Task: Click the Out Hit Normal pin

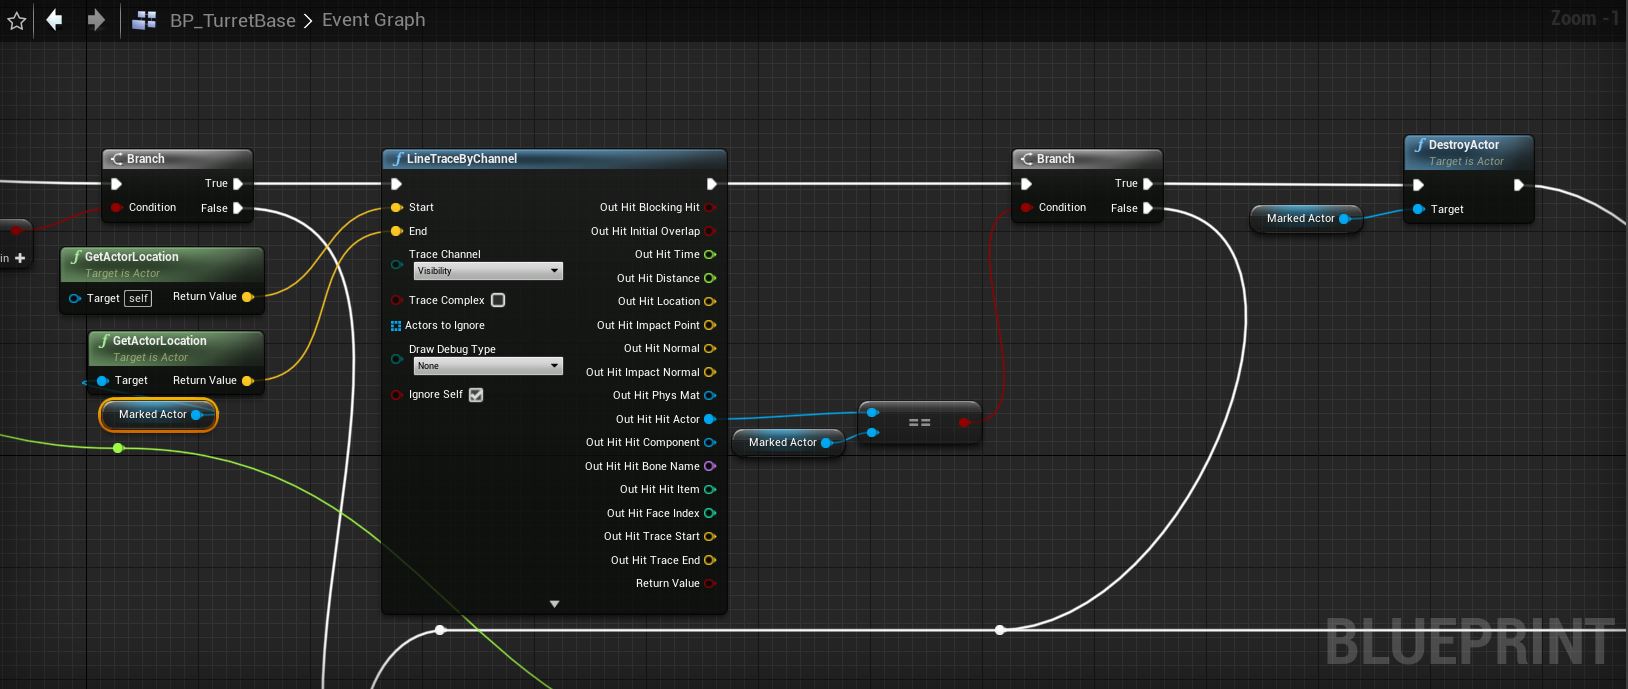Action: click(x=710, y=348)
